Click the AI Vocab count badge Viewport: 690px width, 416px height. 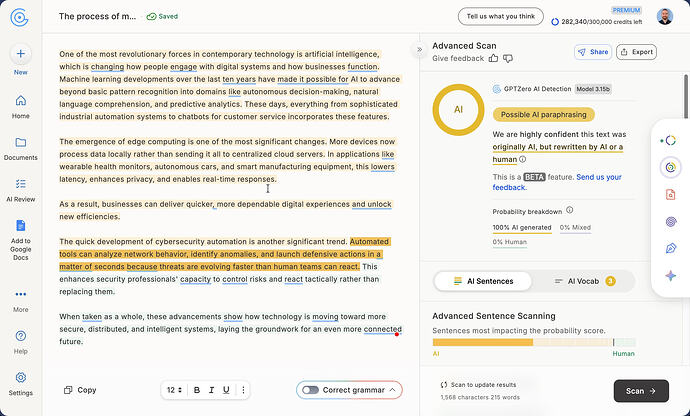610,281
